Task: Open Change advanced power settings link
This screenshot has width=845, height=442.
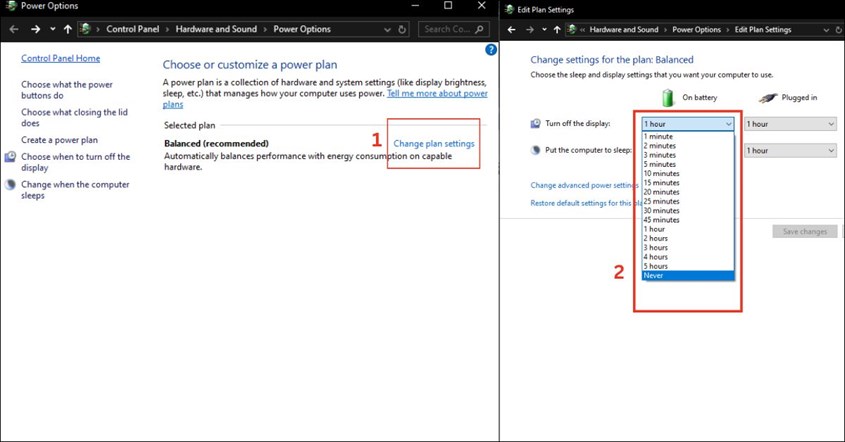Action: pyautogui.click(x=585, y=185)
